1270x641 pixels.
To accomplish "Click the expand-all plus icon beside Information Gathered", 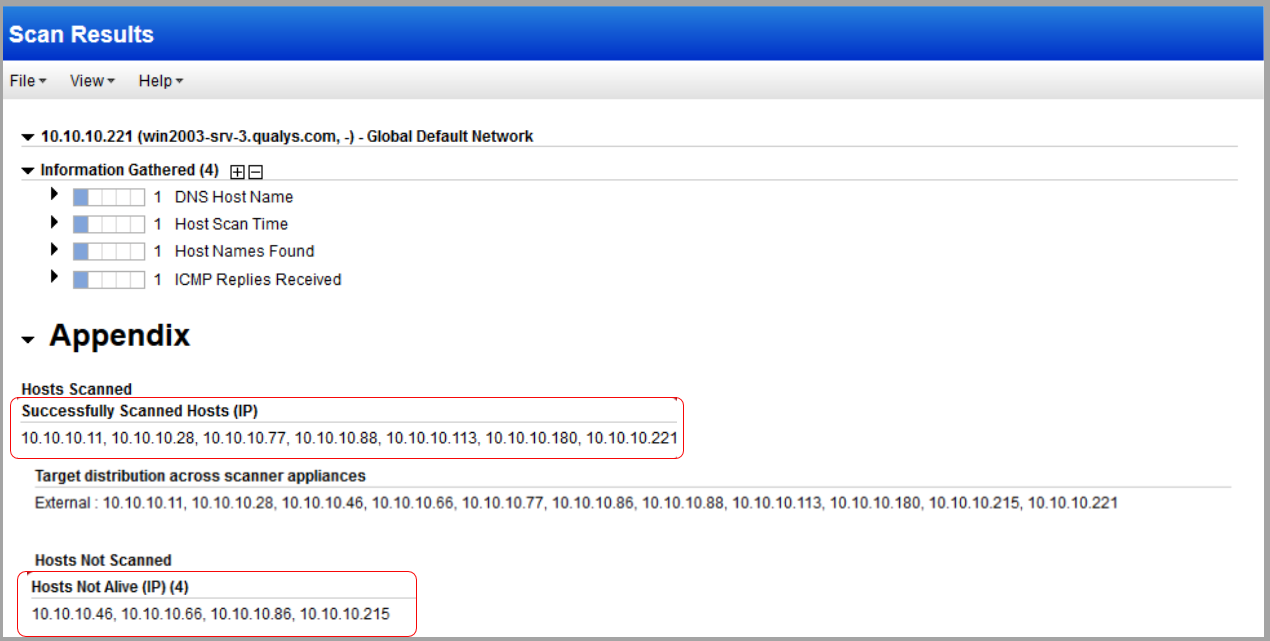I will click(237, 172).
